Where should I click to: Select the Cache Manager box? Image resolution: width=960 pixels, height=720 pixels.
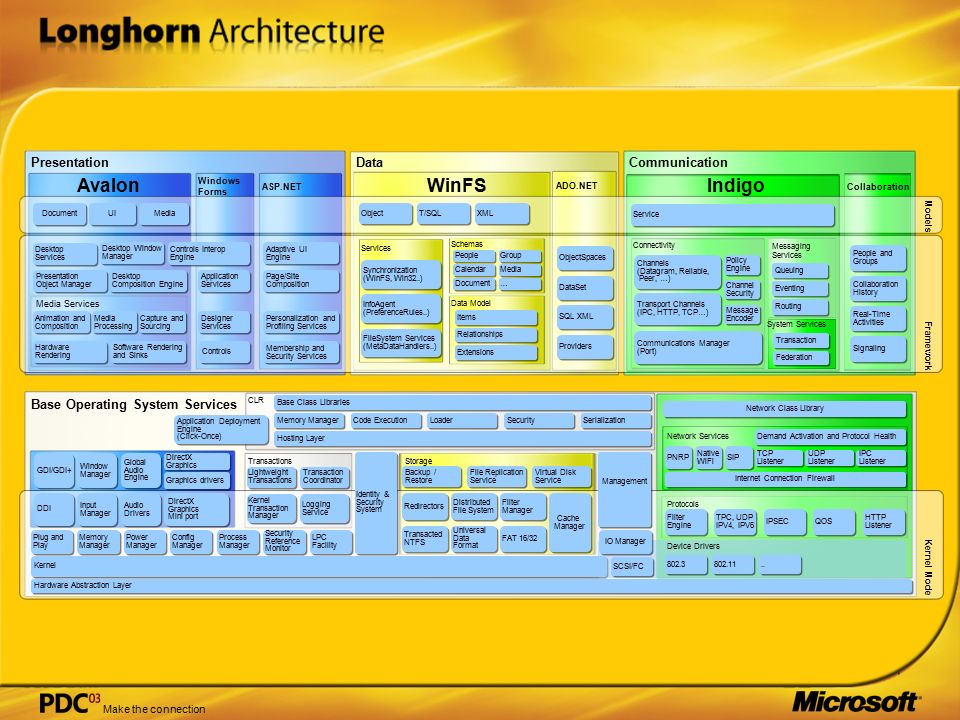(571, 523)
